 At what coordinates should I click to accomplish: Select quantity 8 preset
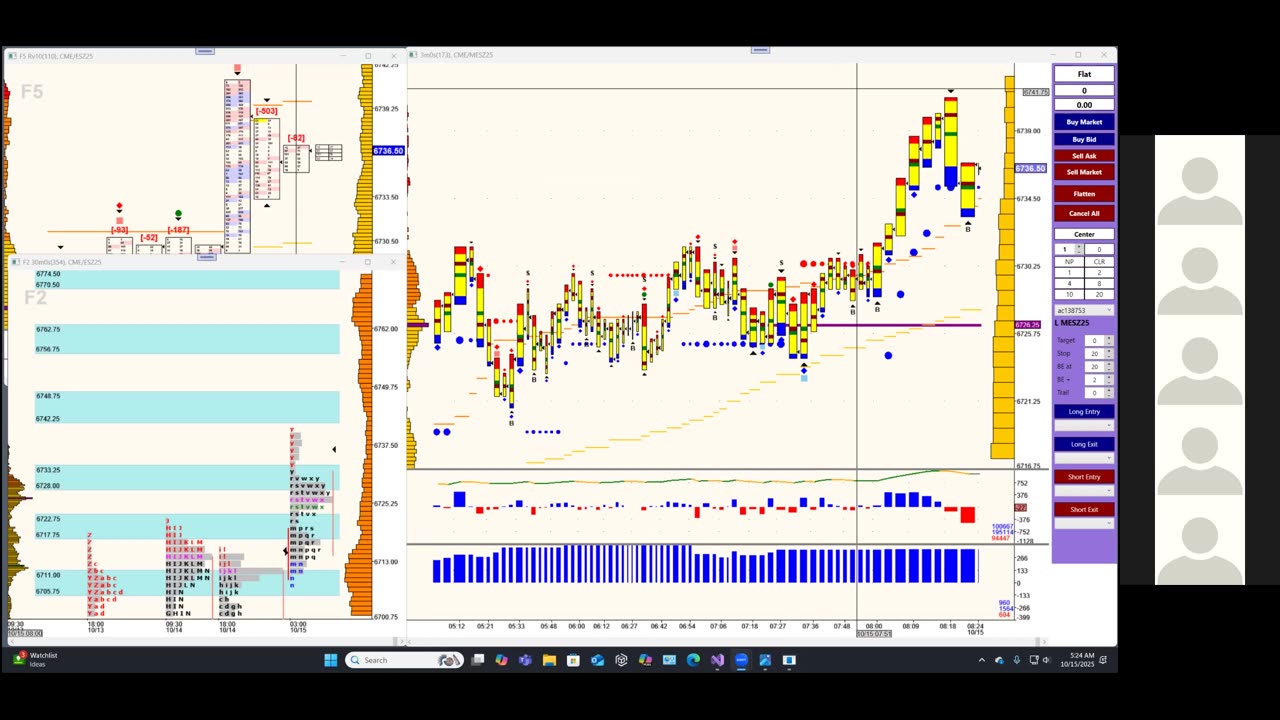tap(1099, 284)
